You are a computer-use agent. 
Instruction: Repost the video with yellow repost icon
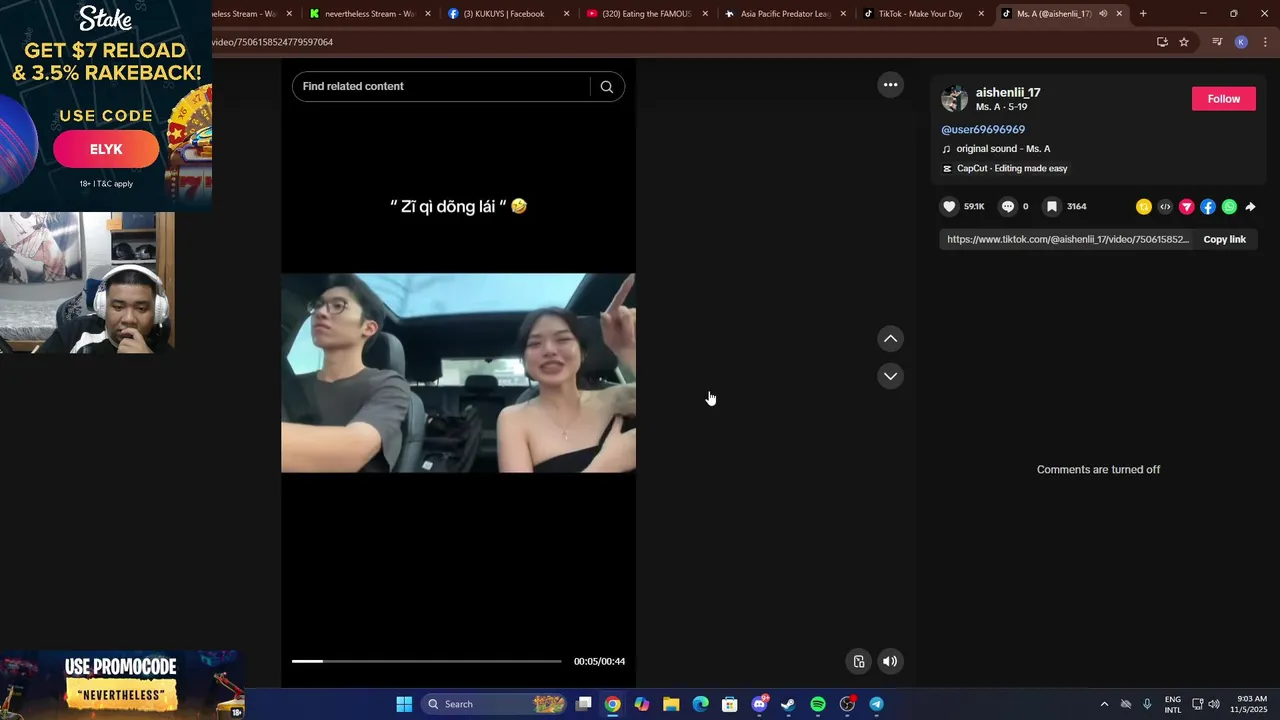[x=1144, y=207]
